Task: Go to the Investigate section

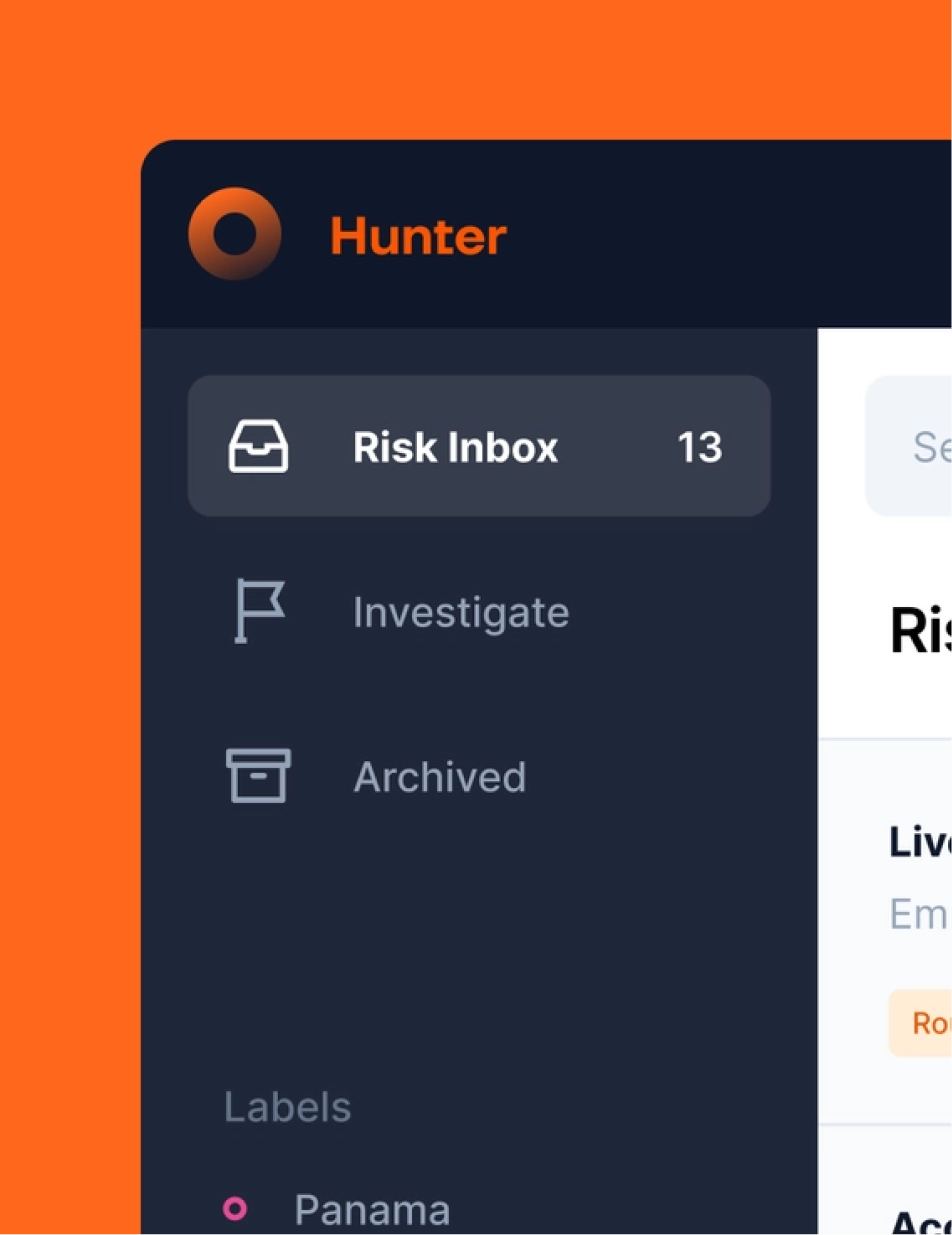Action: pyautogui.click(x=460, y=612)
